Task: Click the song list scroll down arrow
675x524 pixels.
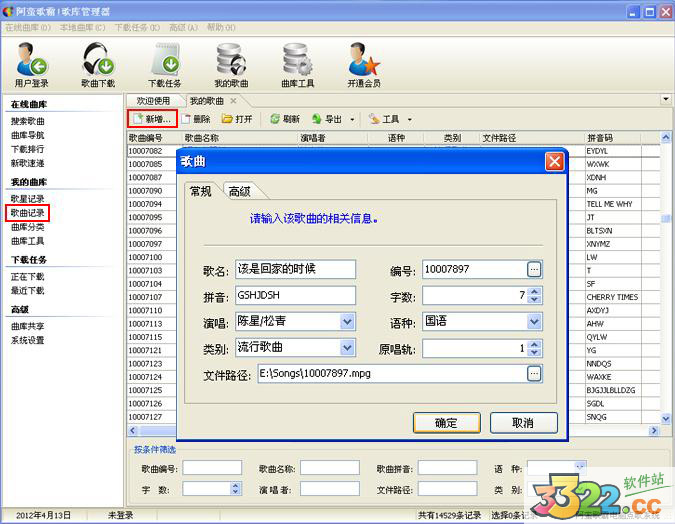Action: point(666,418)
